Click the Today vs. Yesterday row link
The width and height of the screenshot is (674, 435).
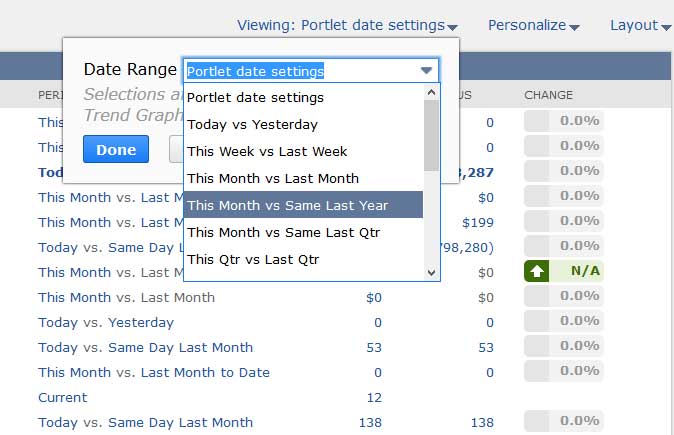(106, 322)
